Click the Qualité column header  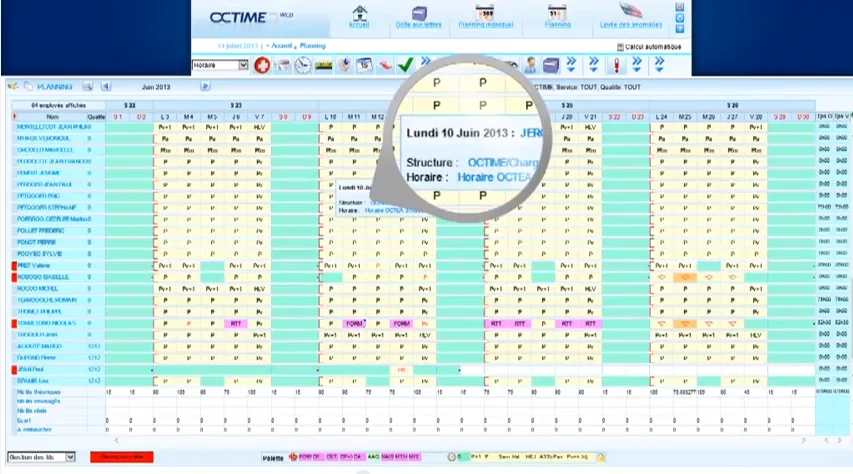pyautogui.click(x=96, y=117)
